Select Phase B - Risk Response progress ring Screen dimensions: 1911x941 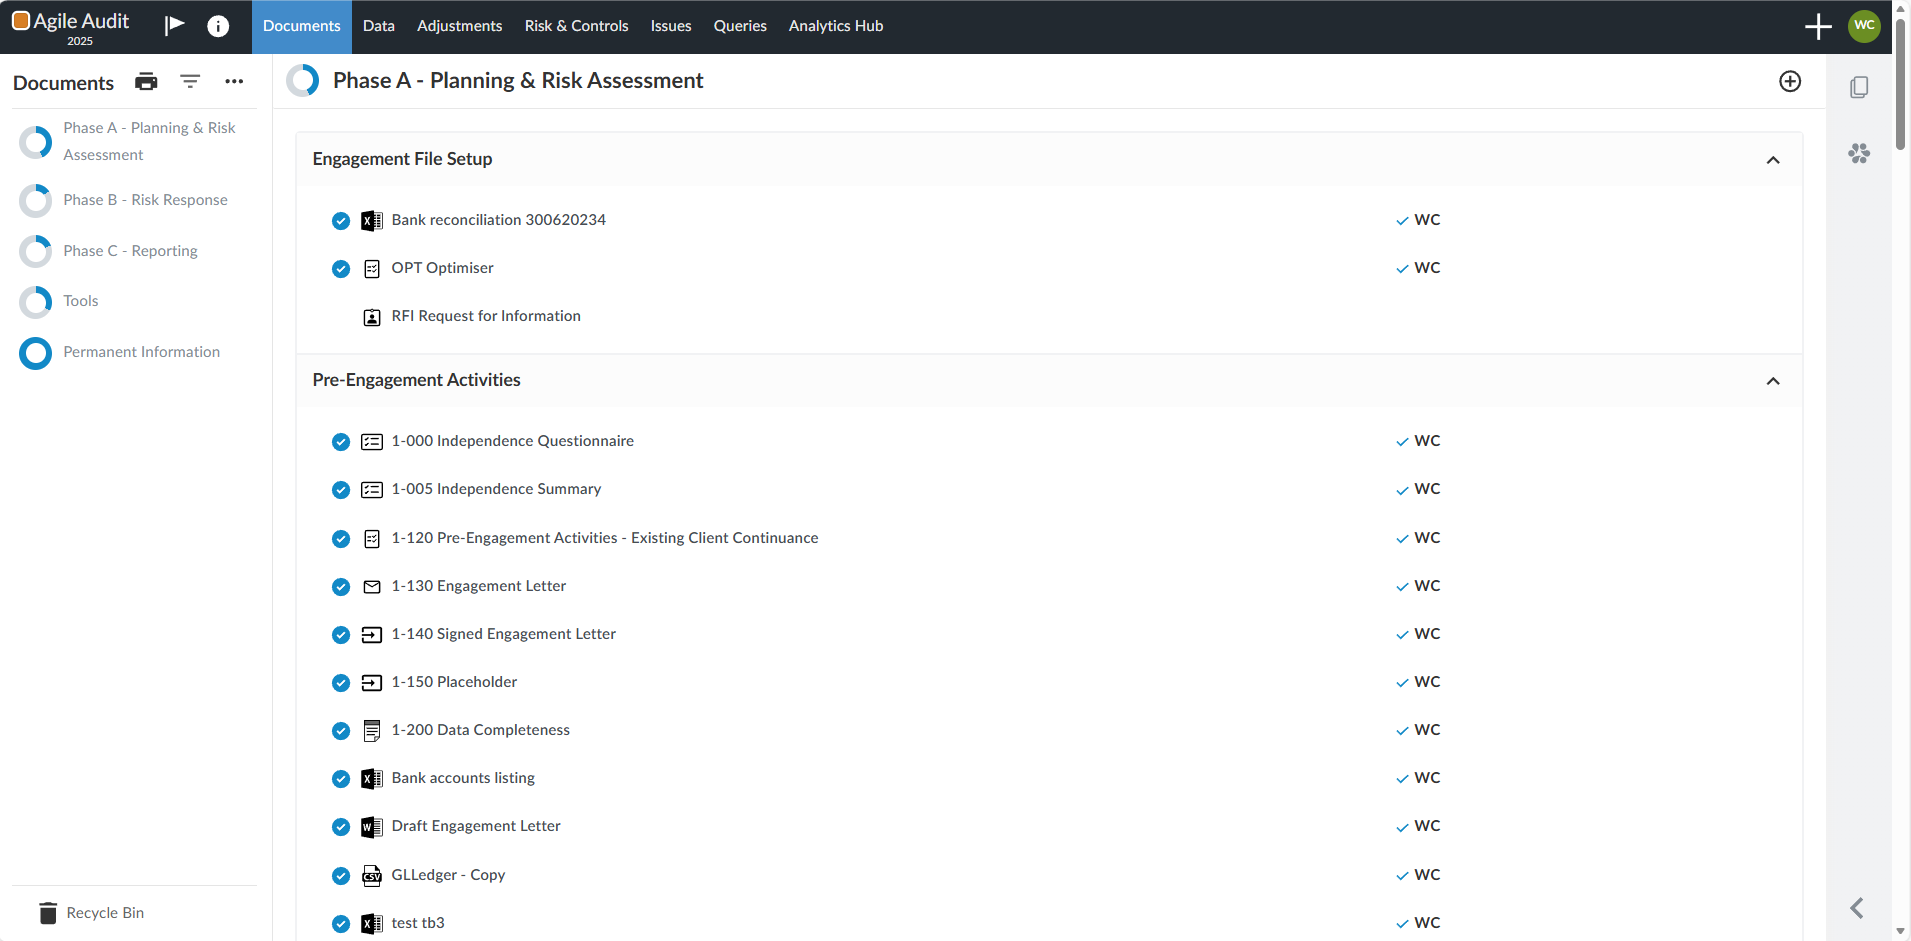36,201
